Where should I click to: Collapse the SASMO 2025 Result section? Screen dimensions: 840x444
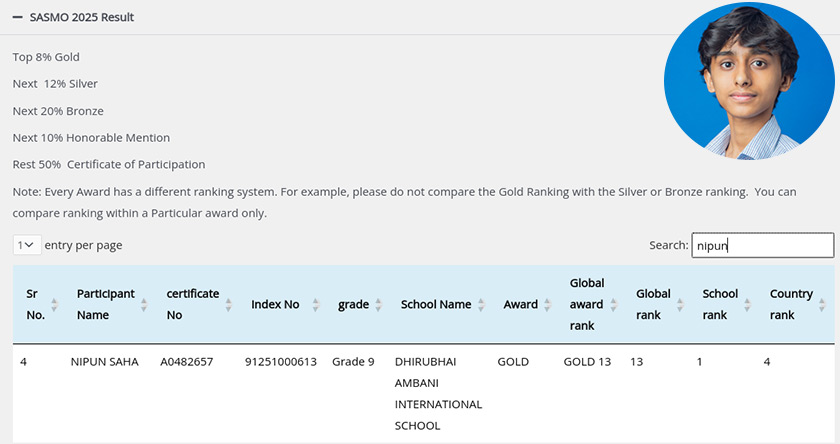point(17,18)
